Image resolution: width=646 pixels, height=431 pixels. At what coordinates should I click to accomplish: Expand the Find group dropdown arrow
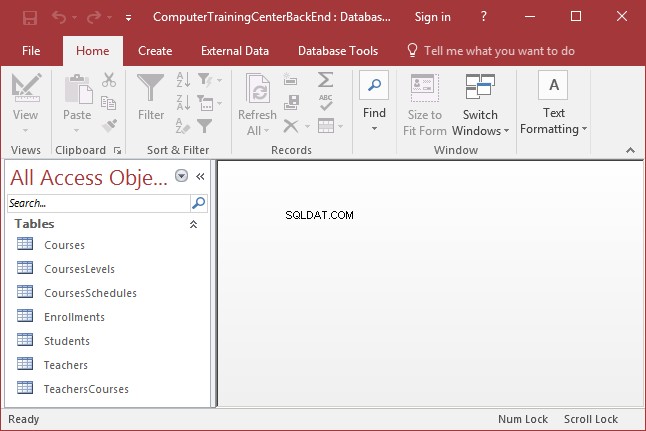(x=374, y=129)
